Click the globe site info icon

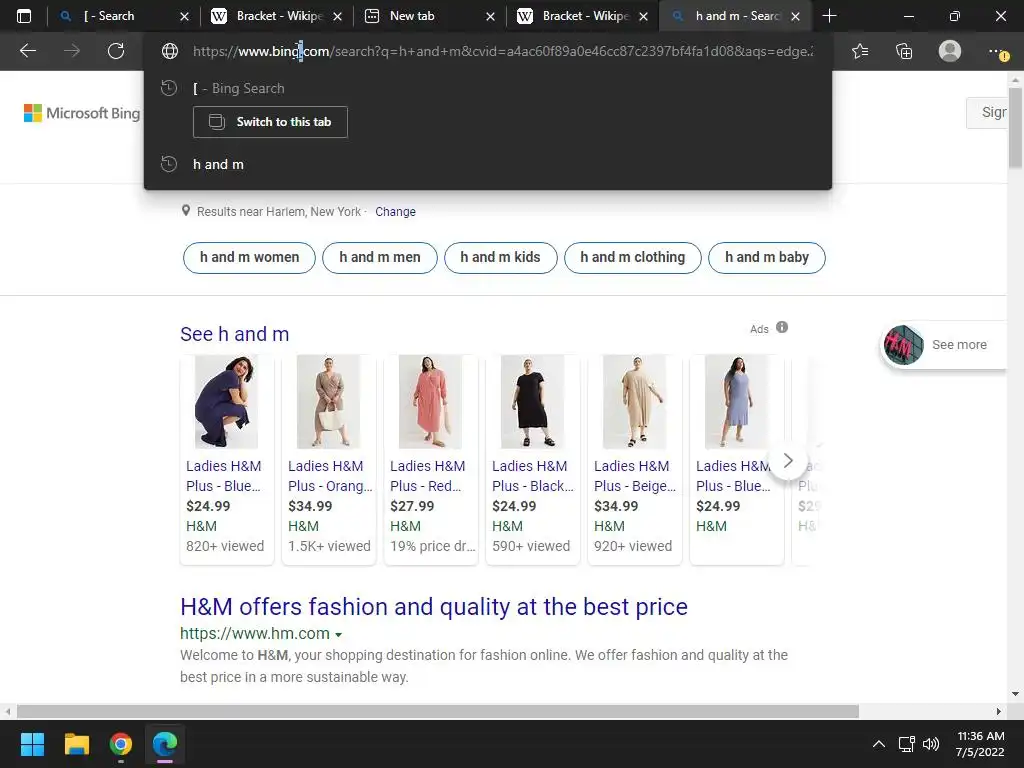[170, 51]
